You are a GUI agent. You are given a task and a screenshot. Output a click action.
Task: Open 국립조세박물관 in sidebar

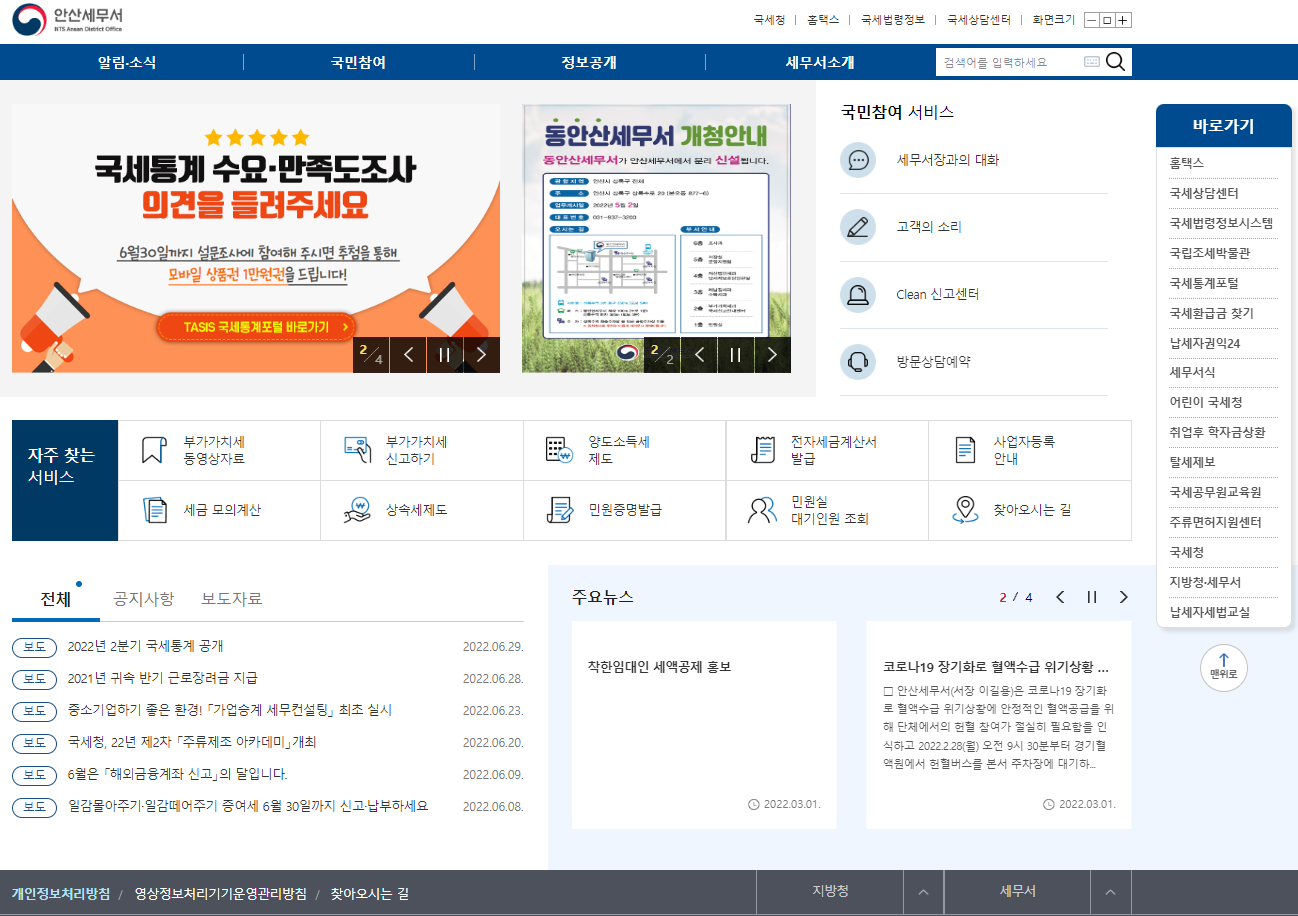1209,253
